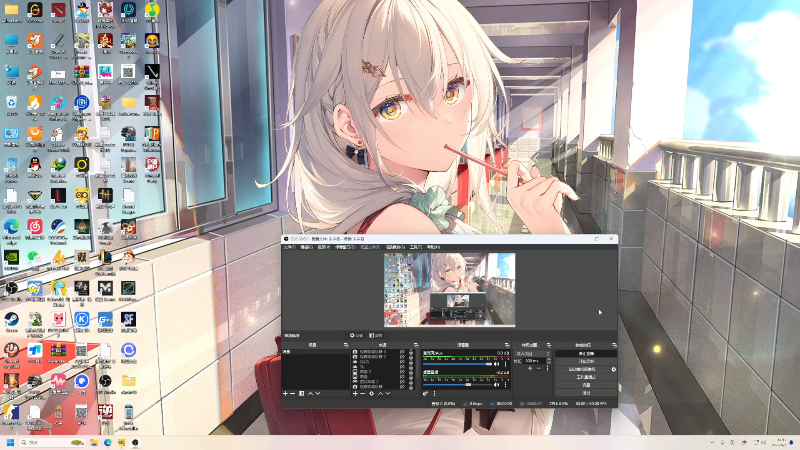Open source properties gear in Sources dock
The height and width of the screenshot is (450, 800).
[371, 393]
